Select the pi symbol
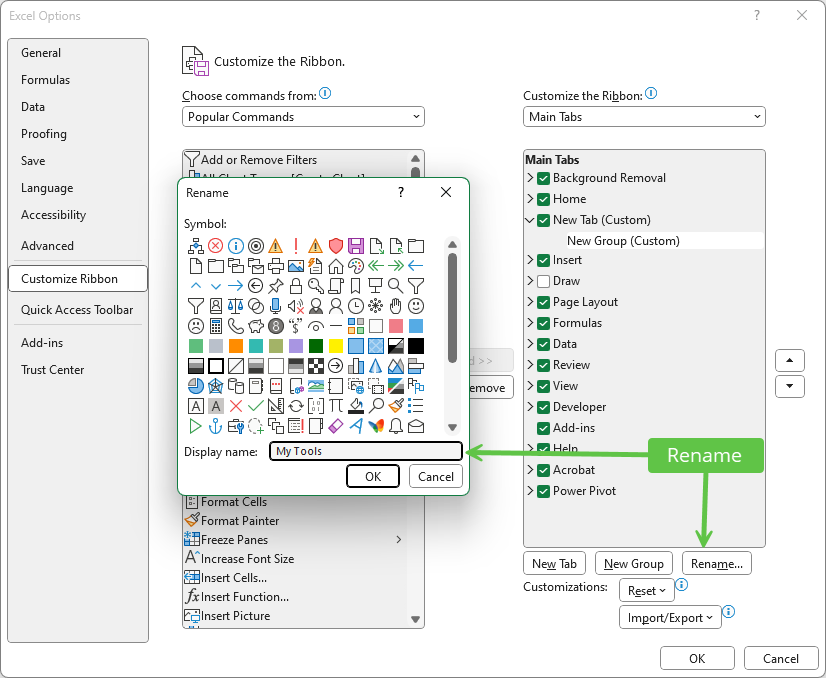Image resolution: width=826 pixels, height=678 pixels. point(336,406)
